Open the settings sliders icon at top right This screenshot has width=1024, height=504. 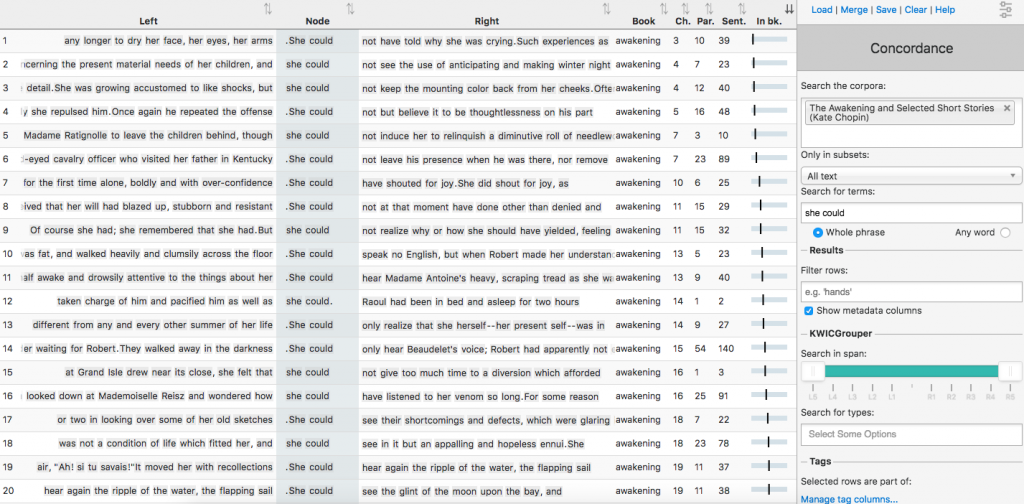point(1006,10)
